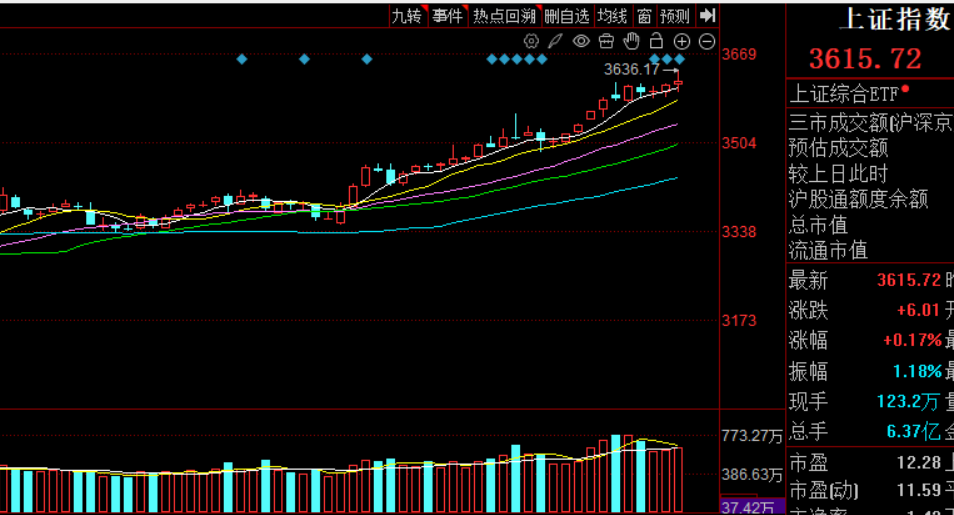
Task: Click the 上证指数 title
Action: click(896, 19)
